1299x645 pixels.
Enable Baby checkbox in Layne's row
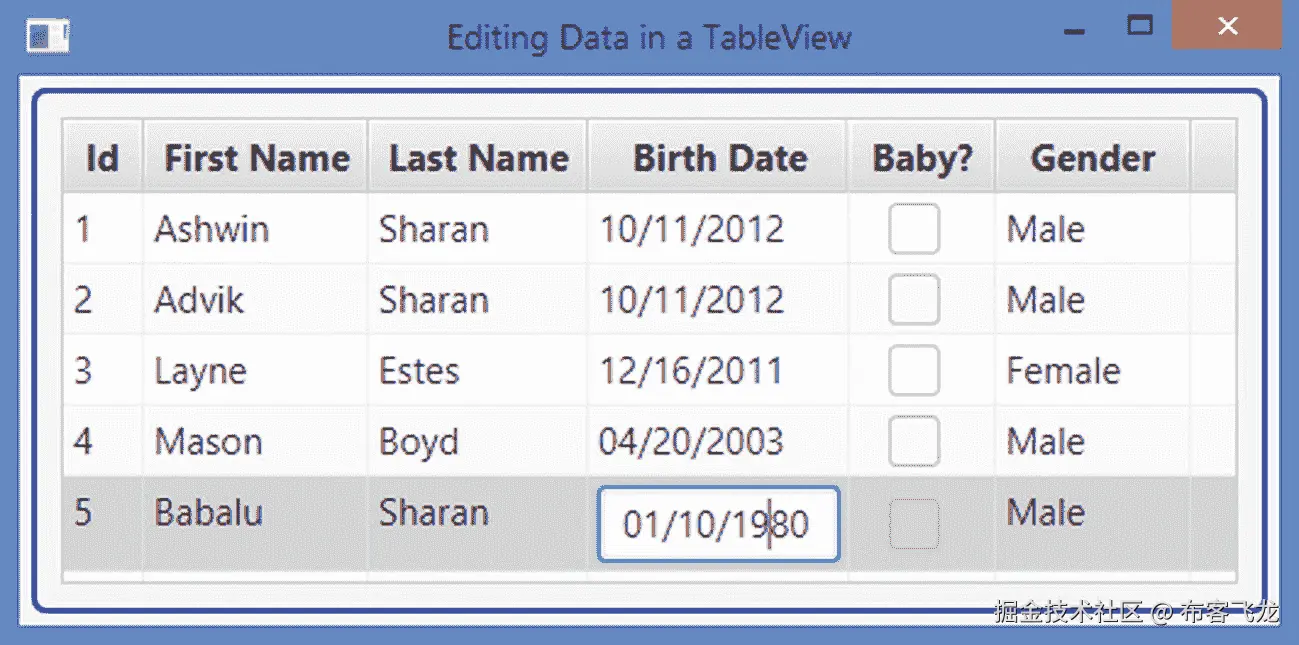(913, 371)
